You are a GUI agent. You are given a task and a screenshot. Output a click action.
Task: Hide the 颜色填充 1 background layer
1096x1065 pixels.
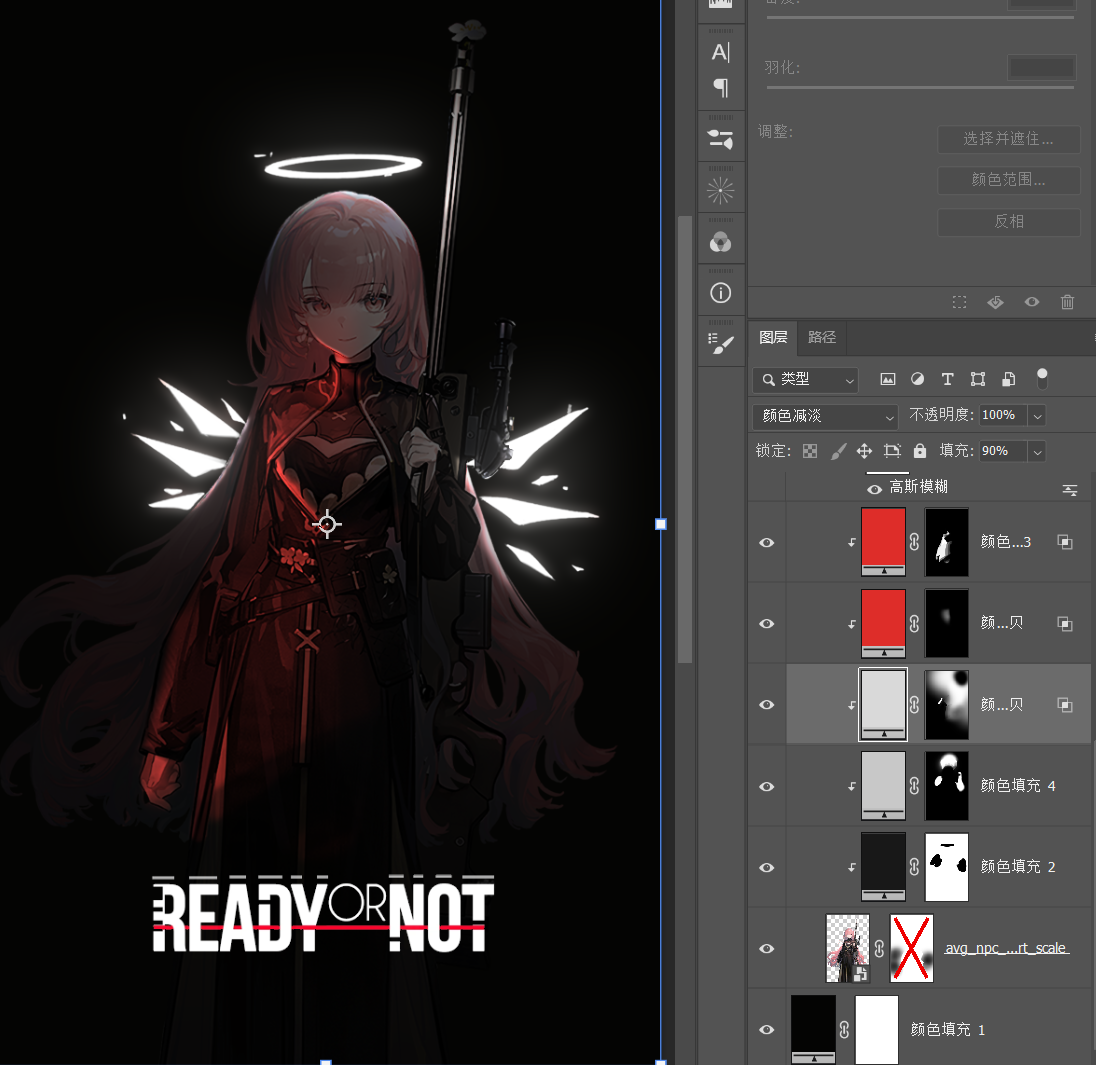767,1029
